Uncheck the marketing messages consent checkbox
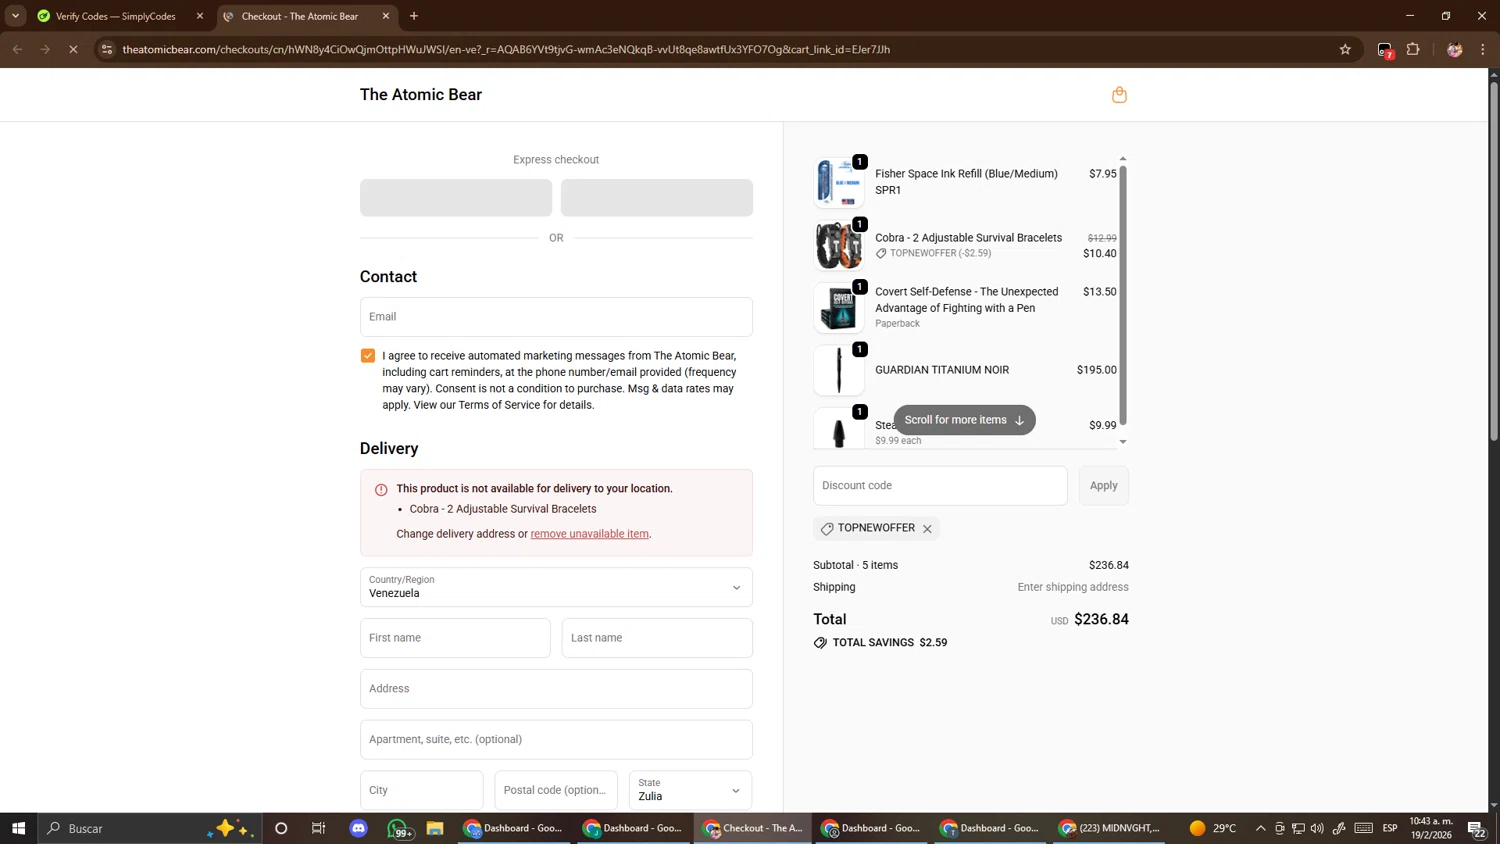The image size is (1500, 844). click(x=368, y=356)
